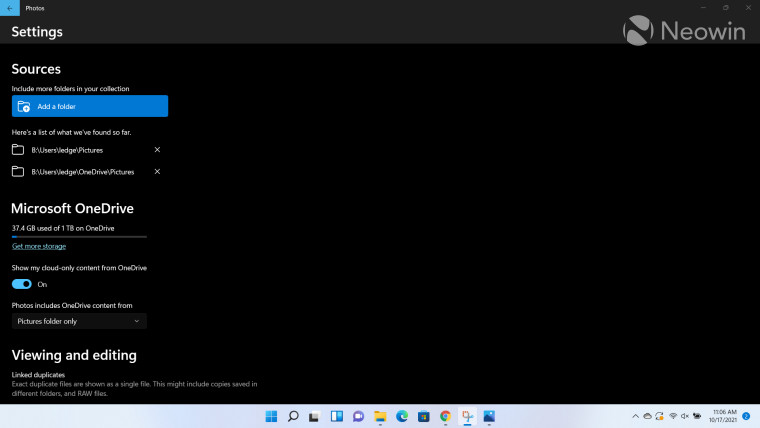Toggle Show my cloud-only content from OneDrive
The height and width of the screenshot is (428, 760).
pyautogui.click(x=21, y=284)
